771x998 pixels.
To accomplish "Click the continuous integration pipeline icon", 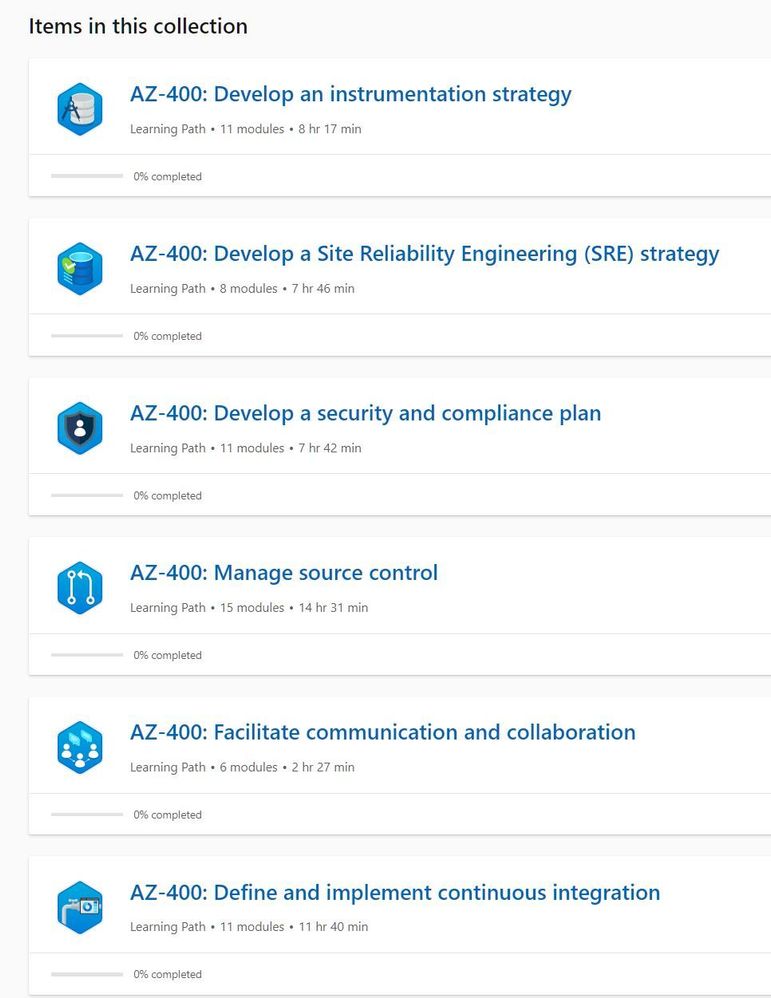I will (80, 907).
